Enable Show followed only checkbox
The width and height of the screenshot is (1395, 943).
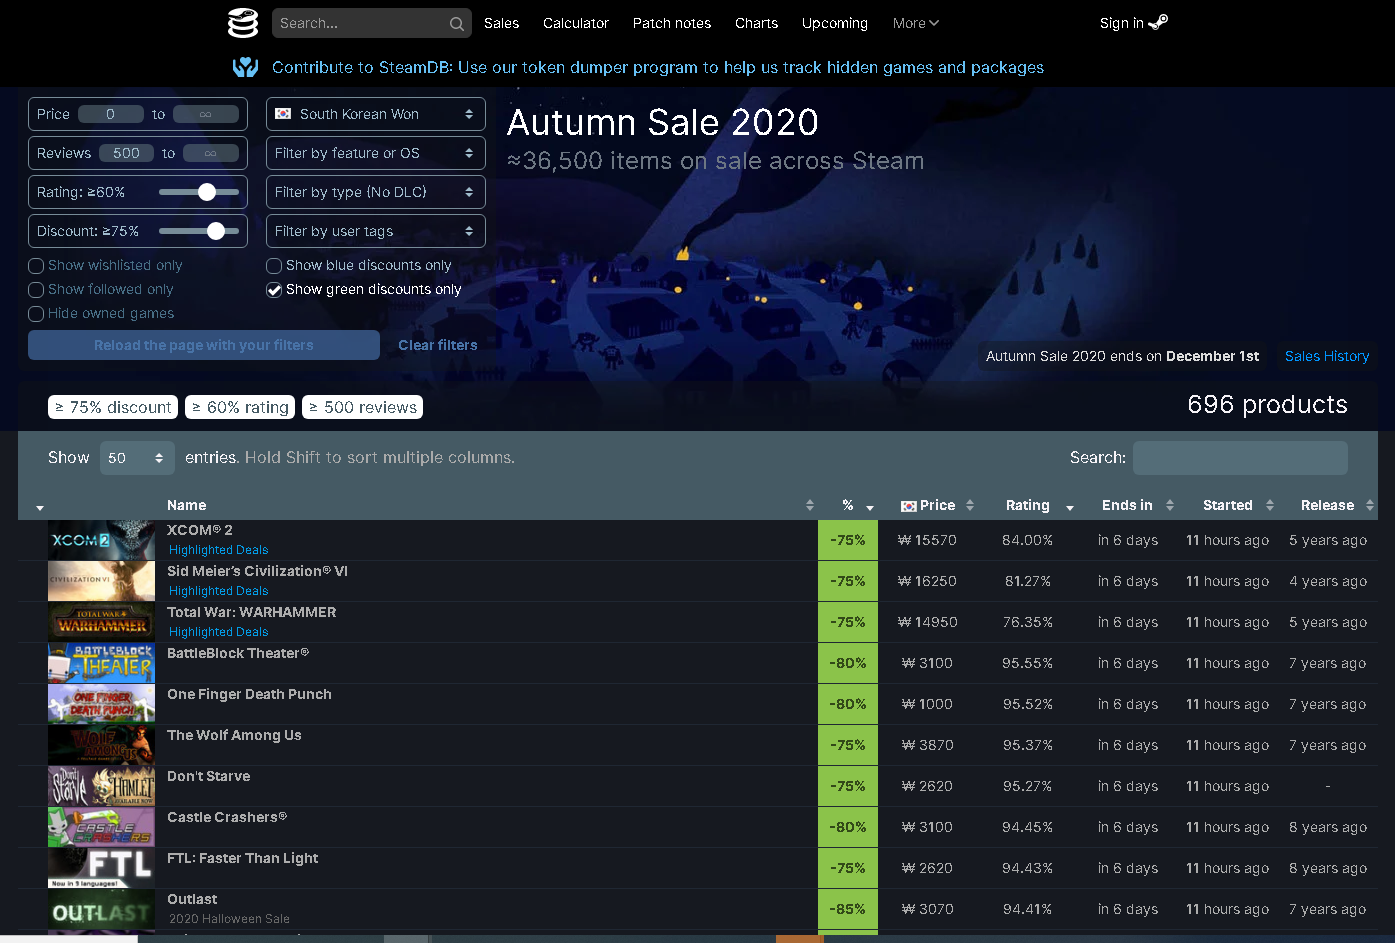(36, 290)
